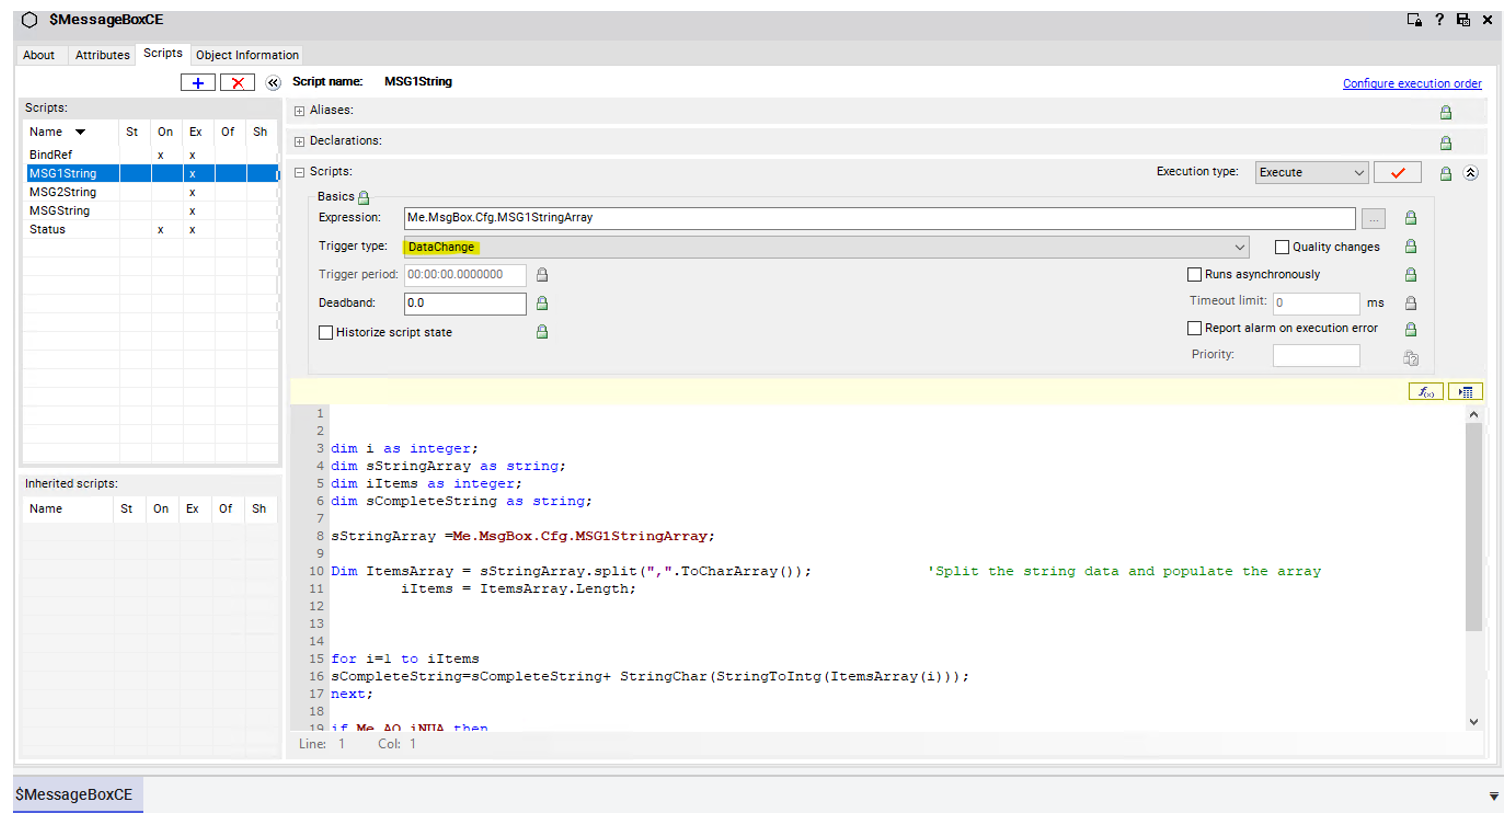The height and width of the screenshot is (828, 1512).
Task: Click the Timeout limit field
Action: pyautogui.click(x=1316, y=303)
